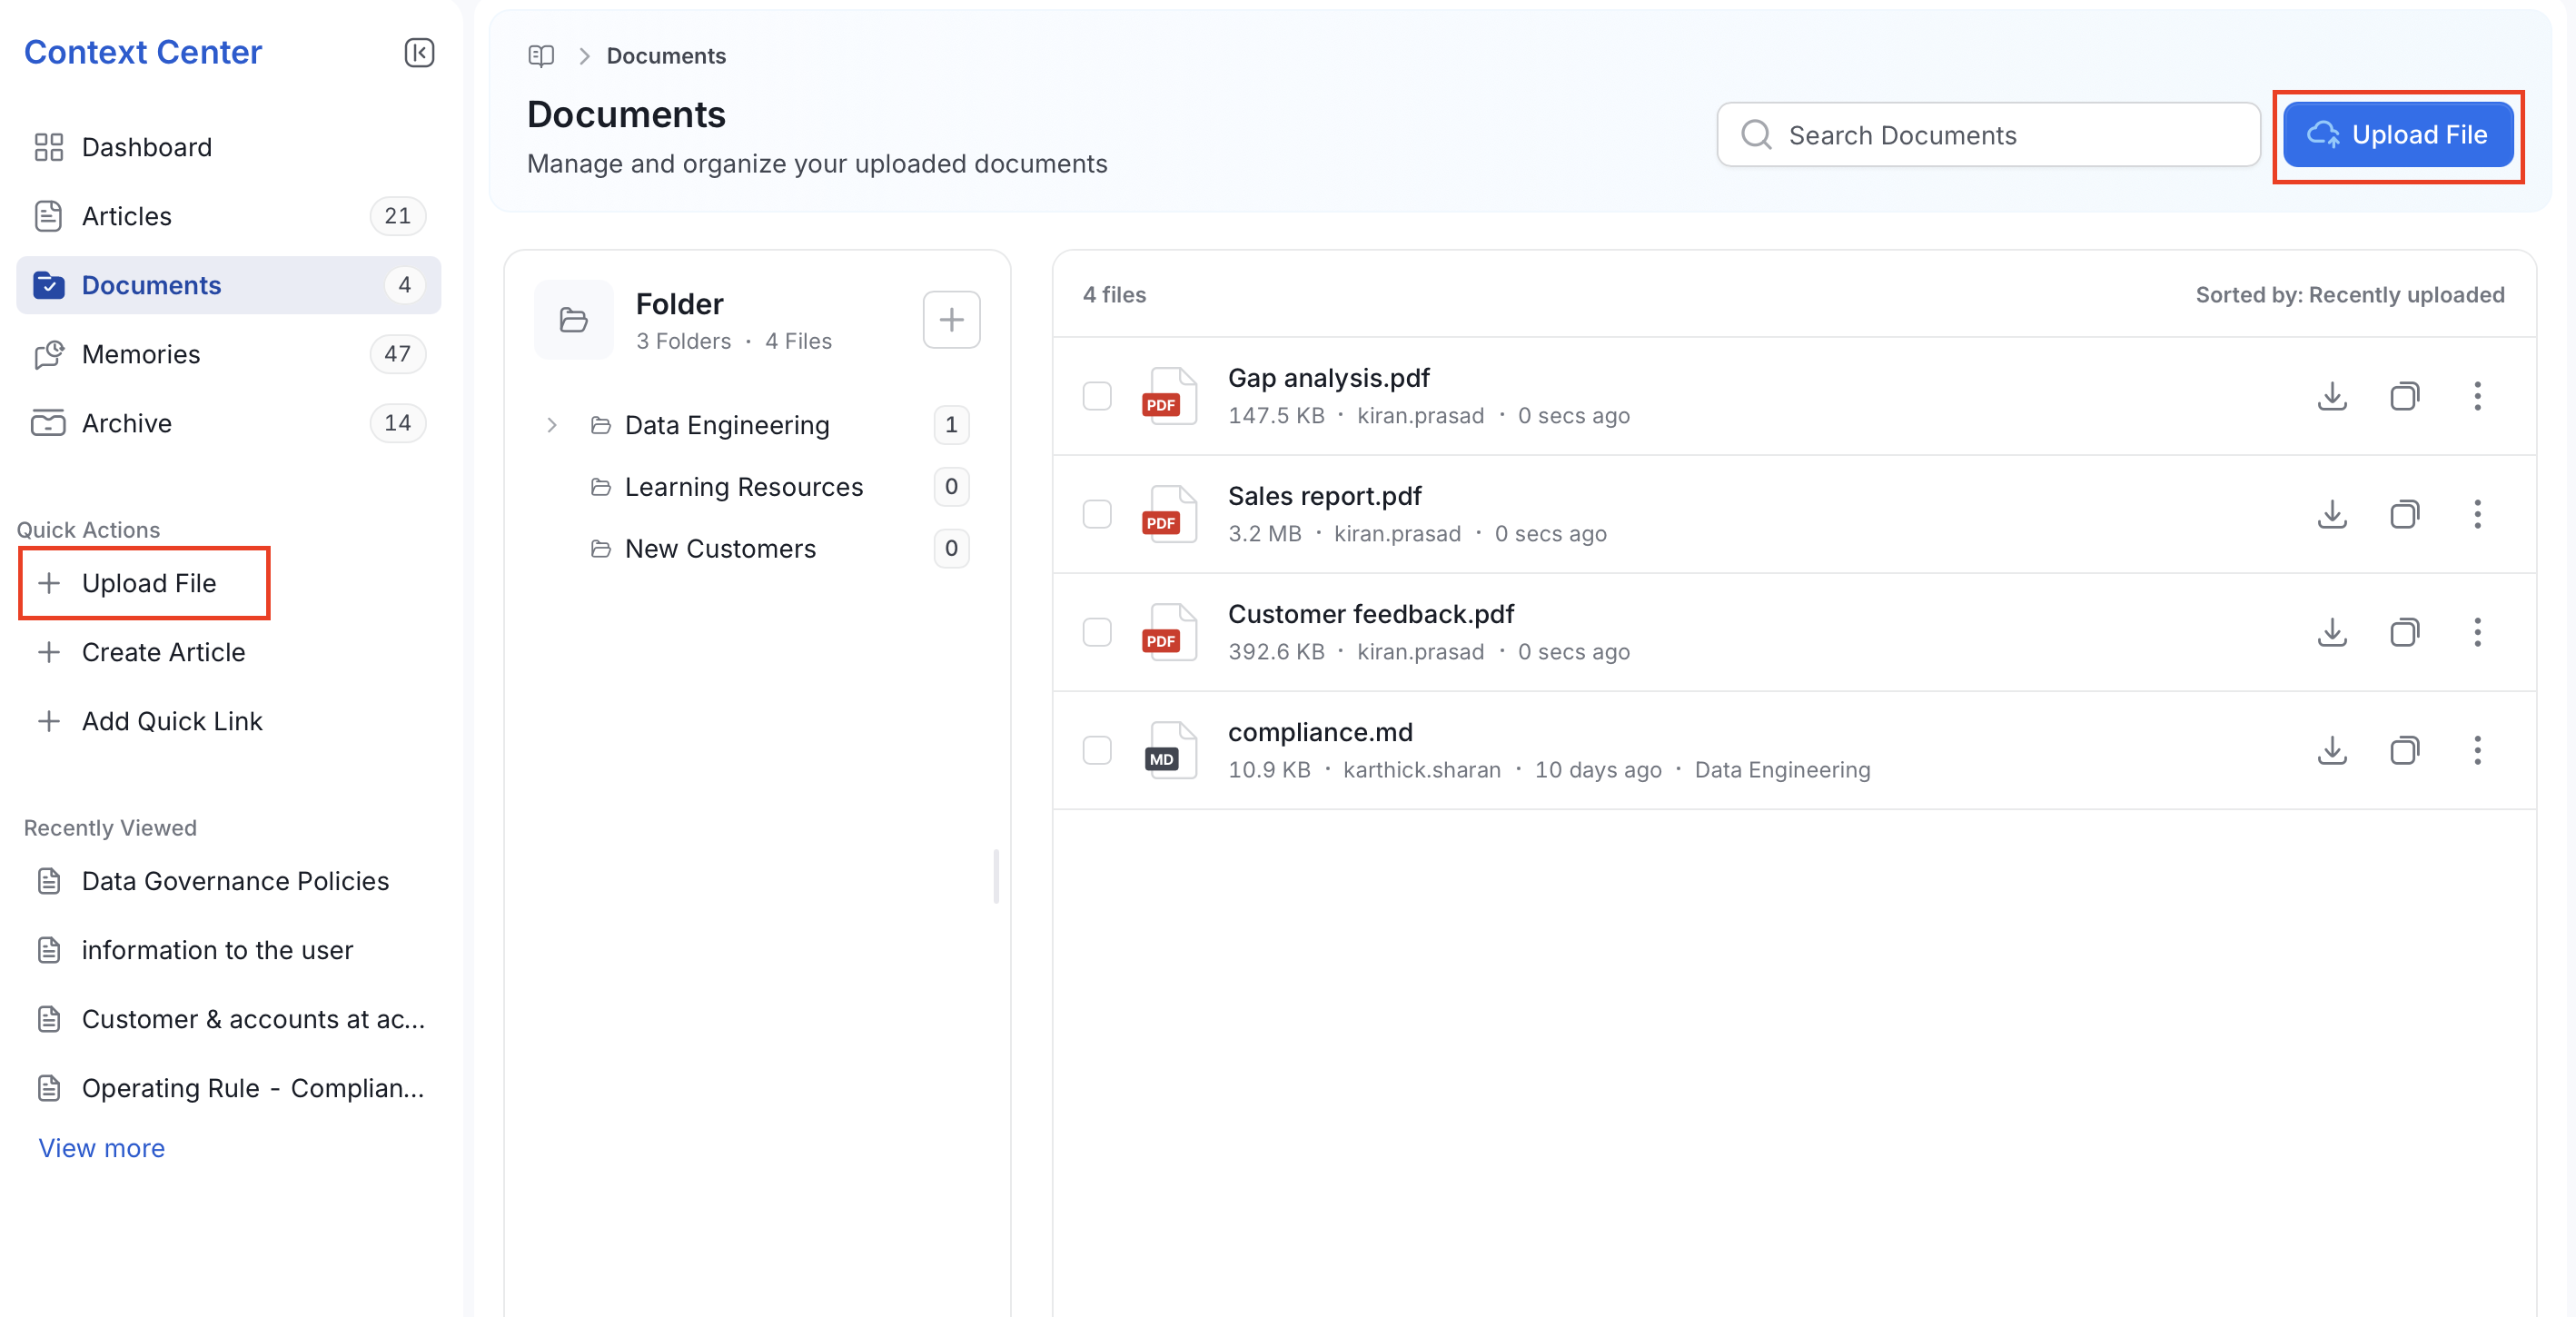Download Customer feedback.pdf
This screenshot has height=1317, width=2576.
[2332, 632]
